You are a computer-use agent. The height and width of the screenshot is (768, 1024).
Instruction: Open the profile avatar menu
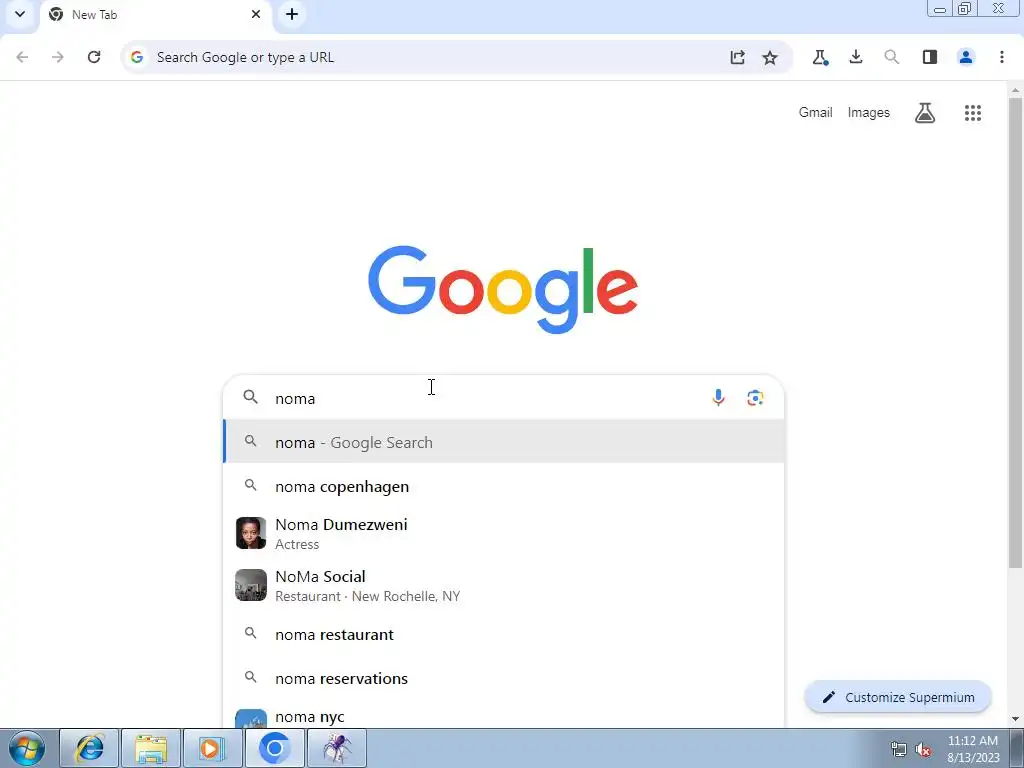[x=966, y=57]
